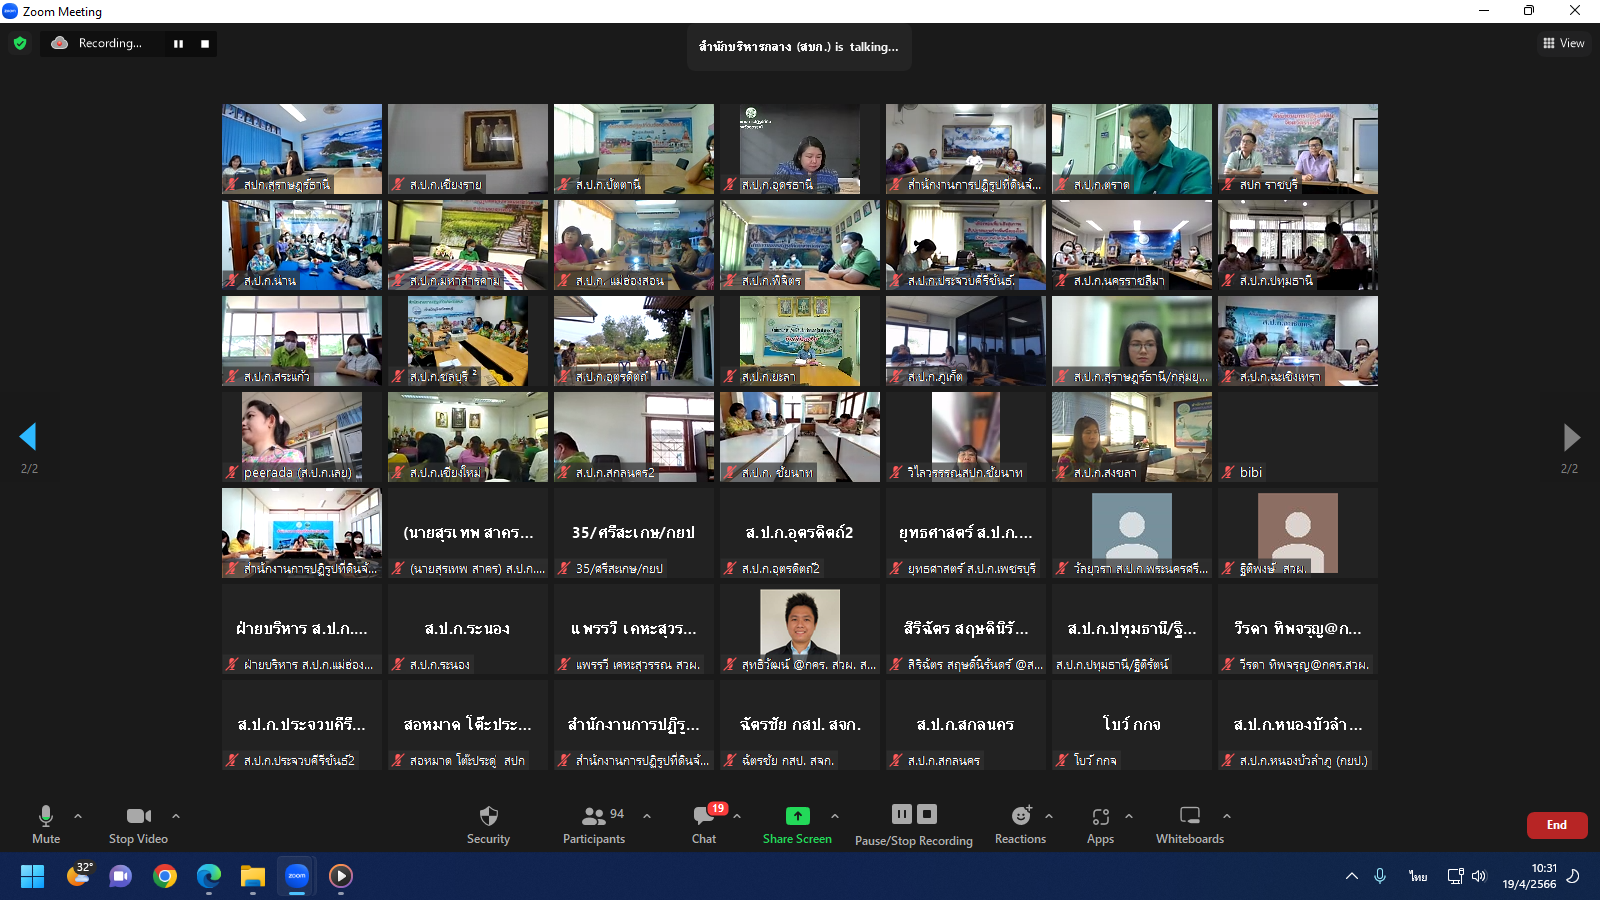Click the Recording... status label

[110, 43]
